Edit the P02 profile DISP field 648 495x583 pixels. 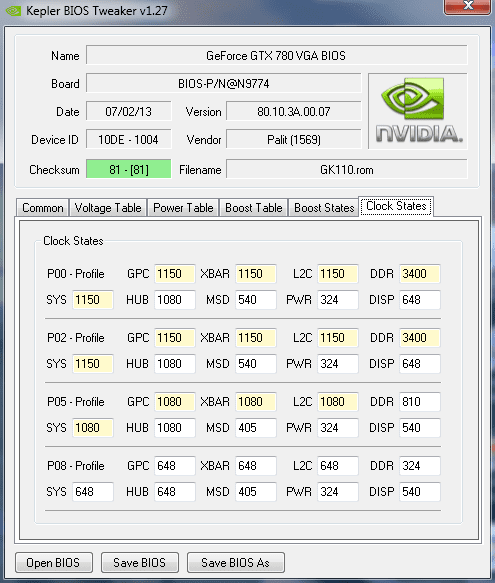(420, 364)
